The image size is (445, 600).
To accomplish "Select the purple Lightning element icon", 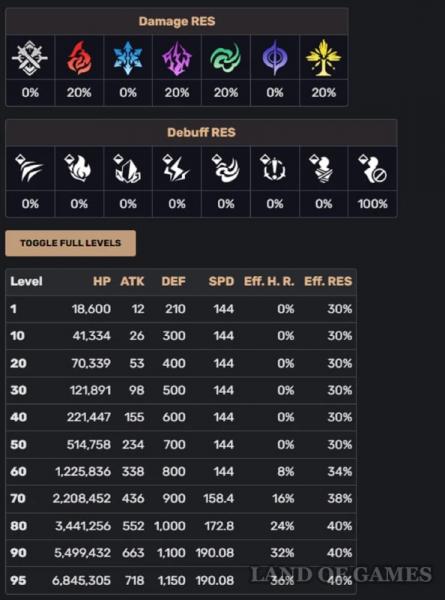I will (x=177, y=58).
